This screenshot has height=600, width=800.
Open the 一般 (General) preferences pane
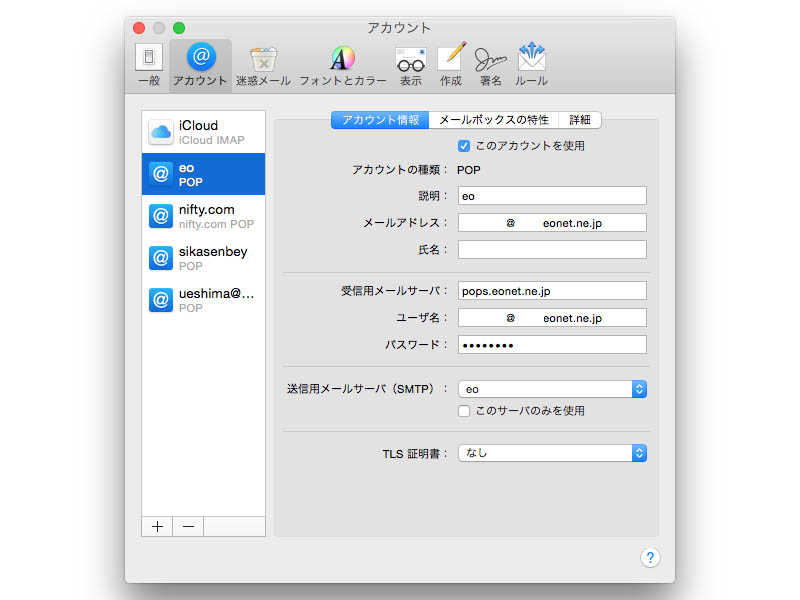click(149, 65)
